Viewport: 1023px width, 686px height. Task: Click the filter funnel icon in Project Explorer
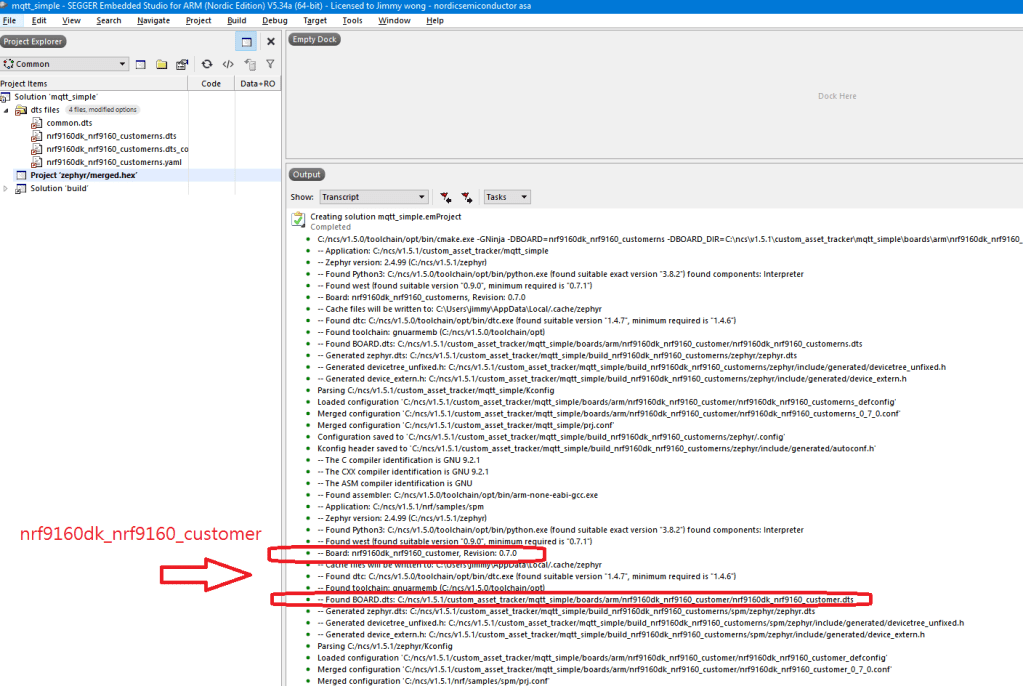[270, 64]
